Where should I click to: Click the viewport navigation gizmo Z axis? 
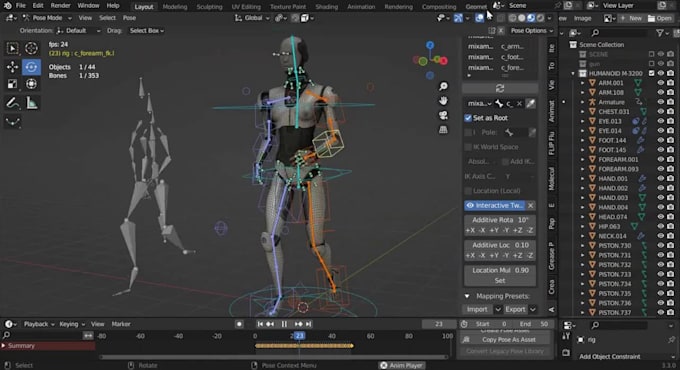point(430,45)
